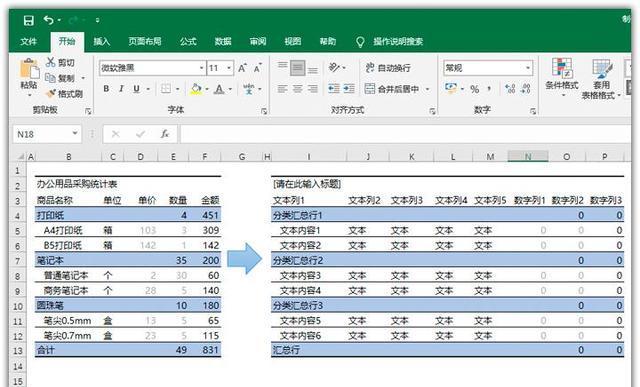
Task: Undo the last action
Action: tap(48, 20)
